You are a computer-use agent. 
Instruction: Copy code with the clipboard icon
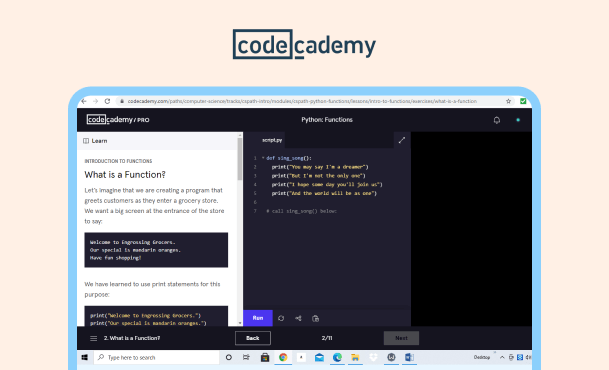pyautogui.click(x=315, y=318)
